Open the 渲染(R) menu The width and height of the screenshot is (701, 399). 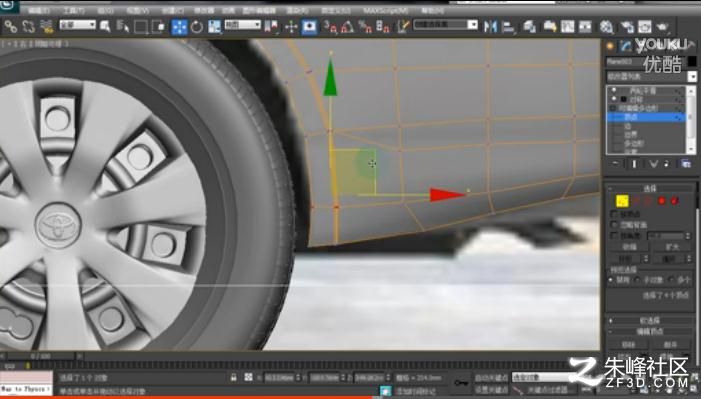click(297, 10)
